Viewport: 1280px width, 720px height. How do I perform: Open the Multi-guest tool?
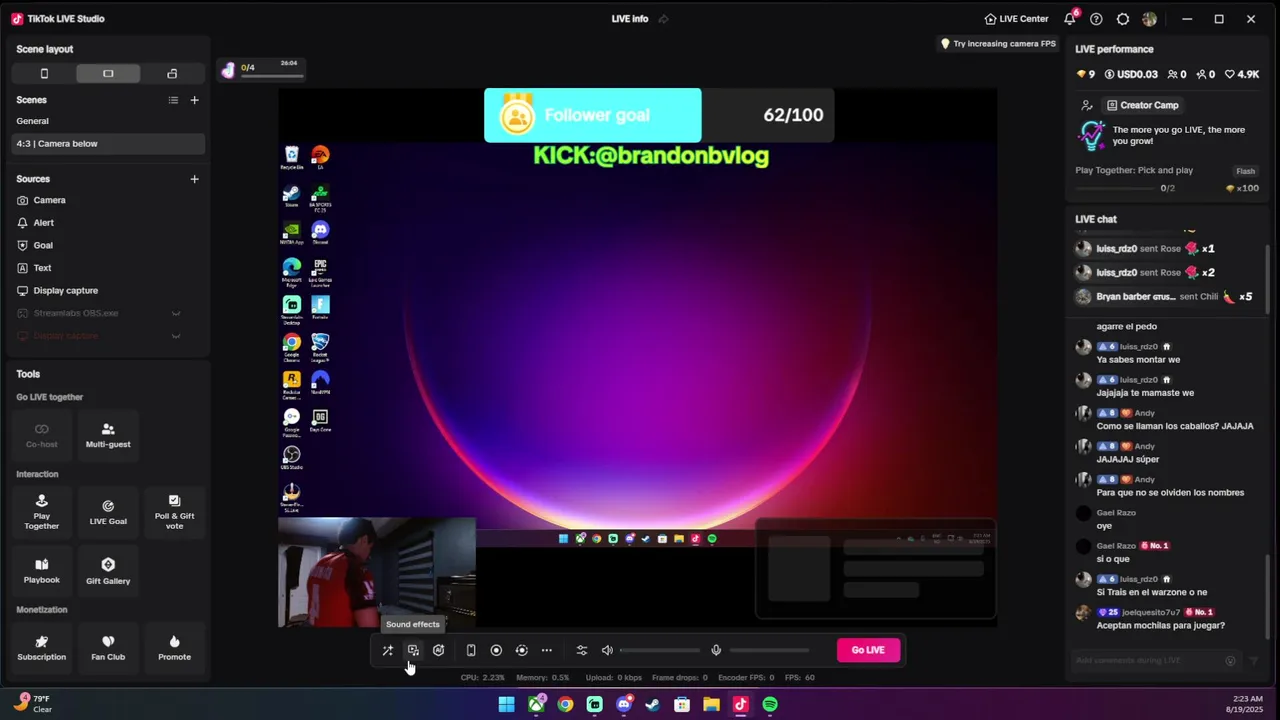(x=108, y=435)
